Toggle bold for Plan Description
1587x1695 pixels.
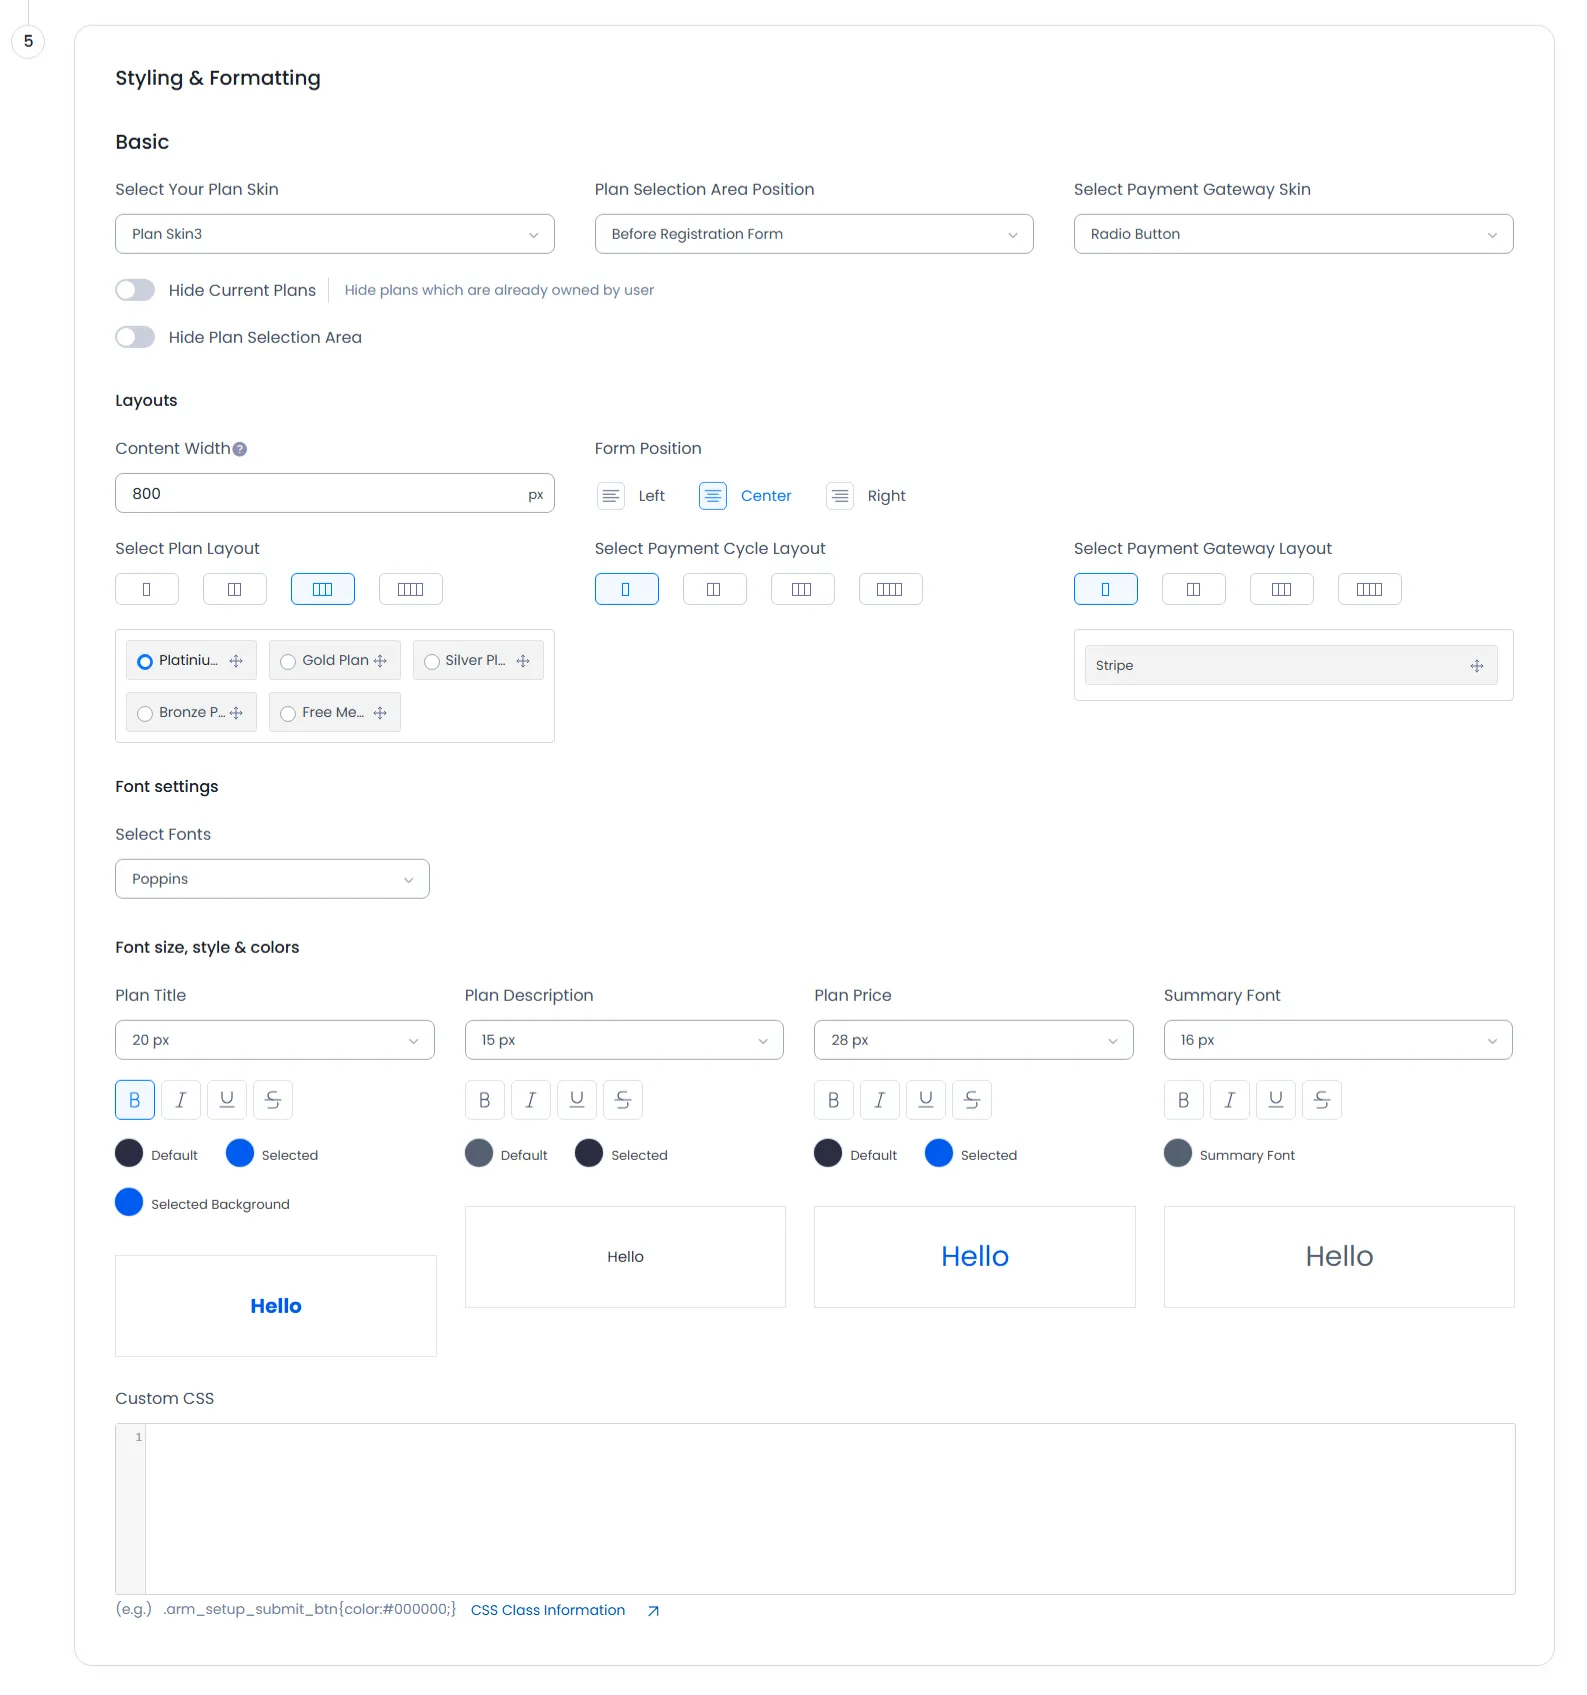point(485,1100)
